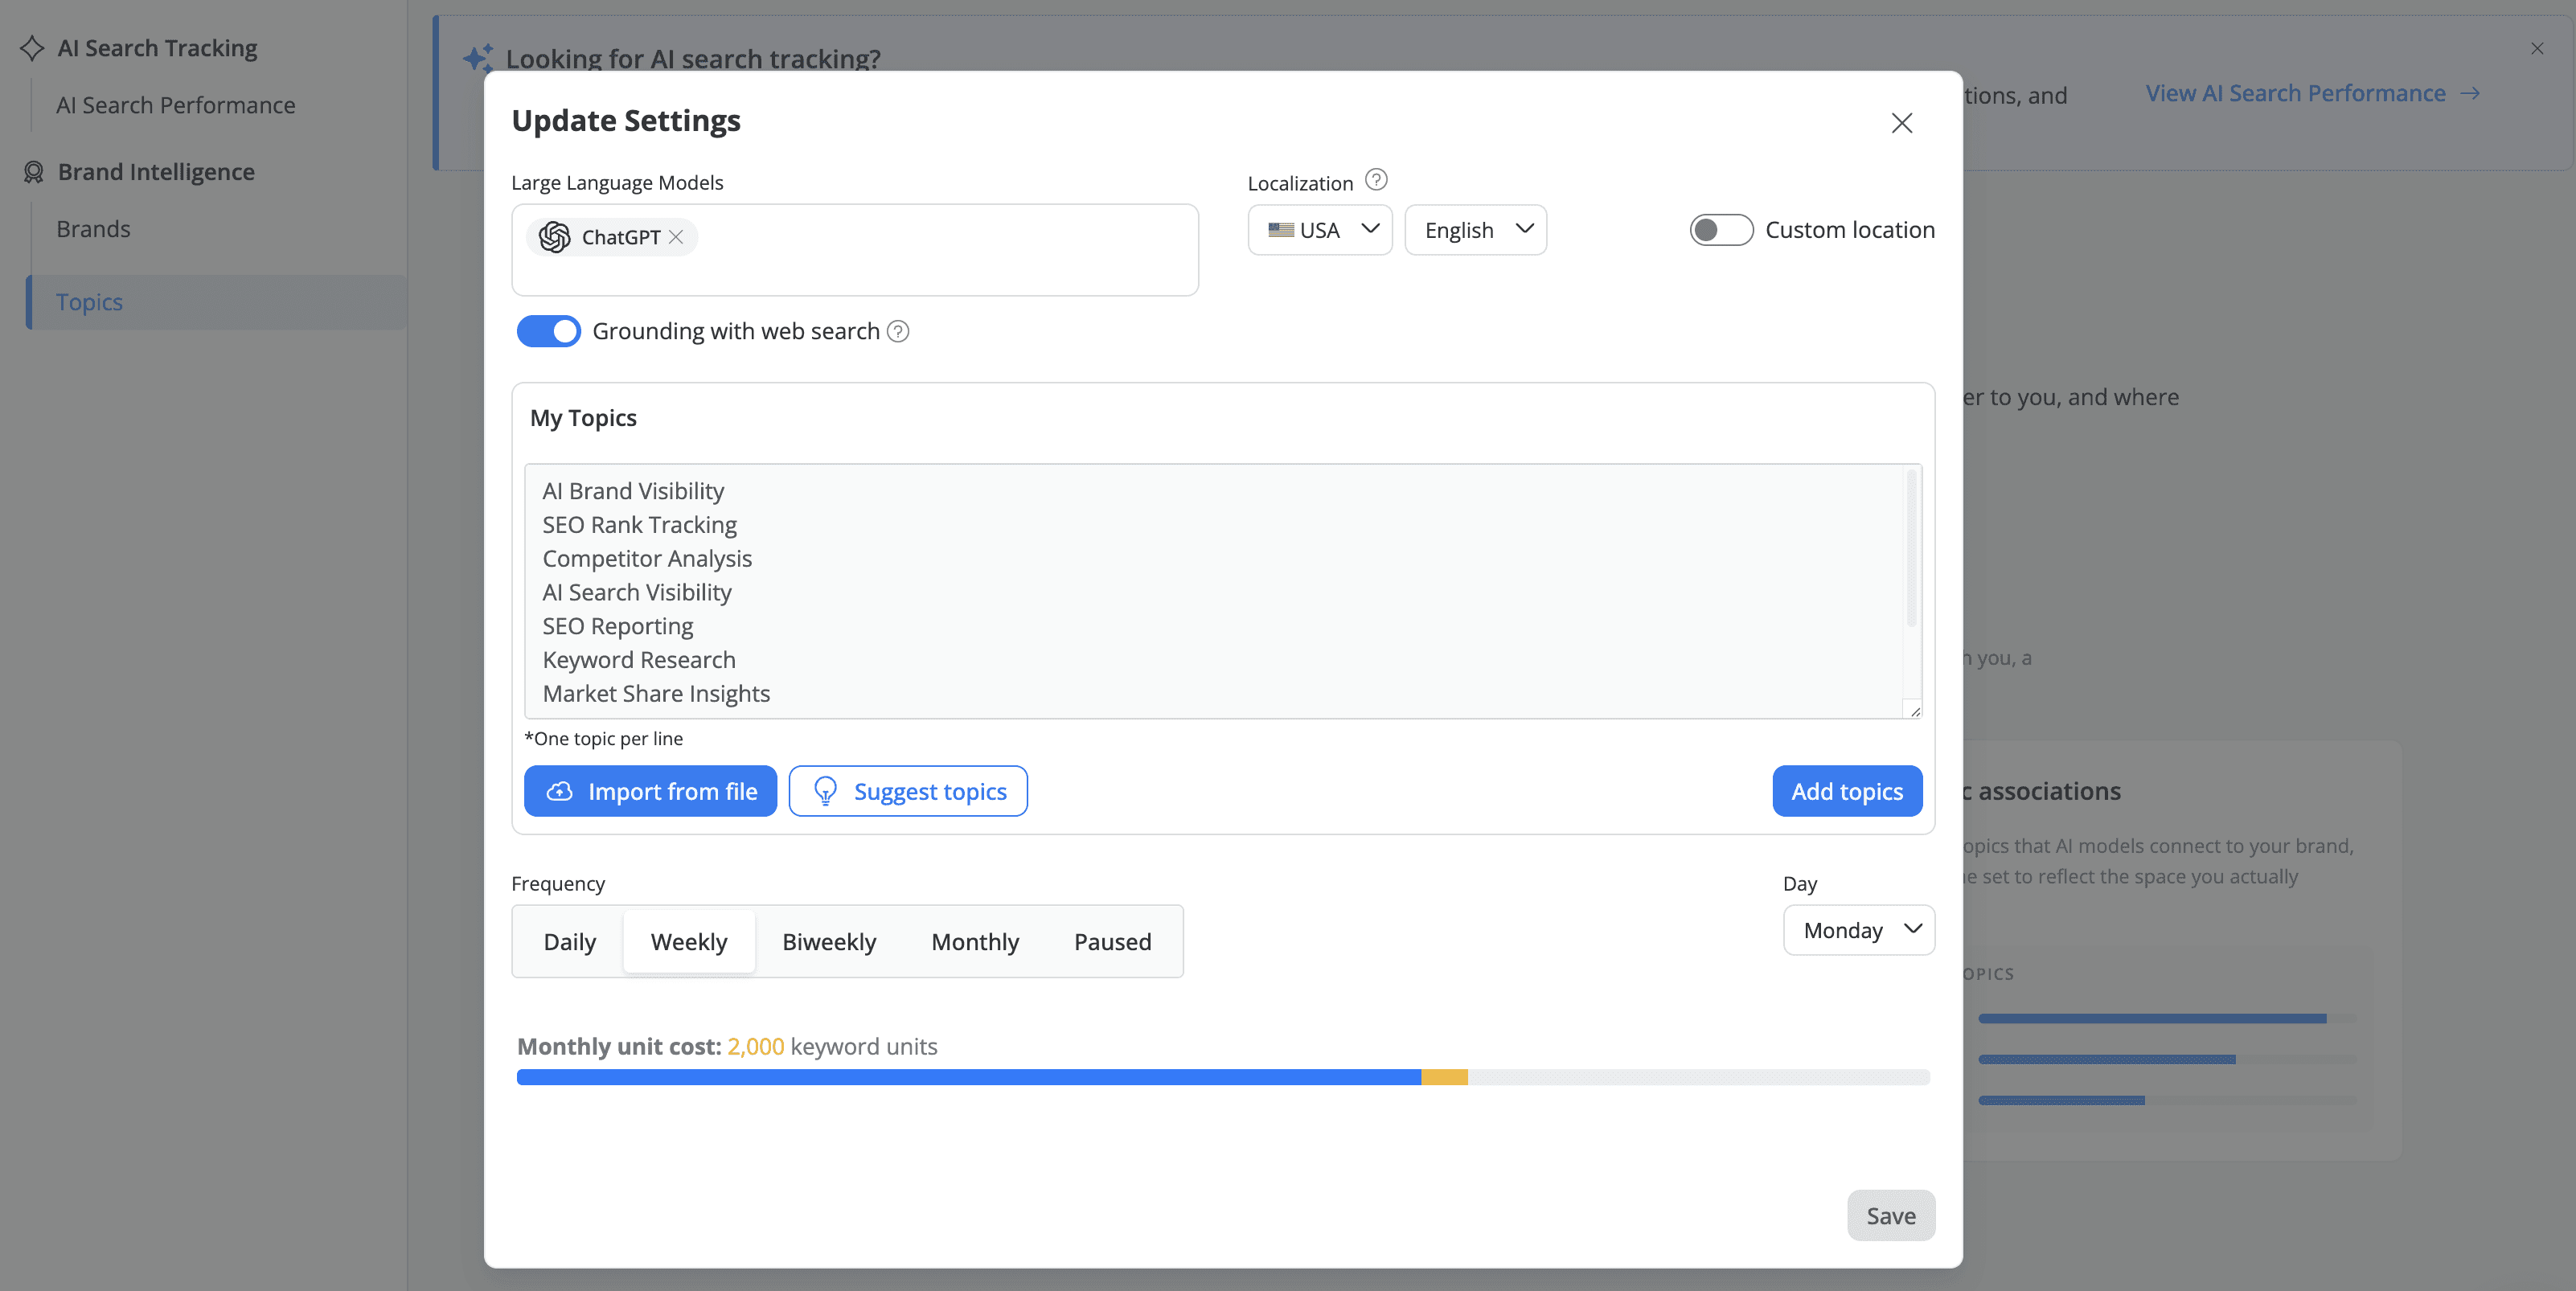Select Monthly frequency

pos(975,941)
